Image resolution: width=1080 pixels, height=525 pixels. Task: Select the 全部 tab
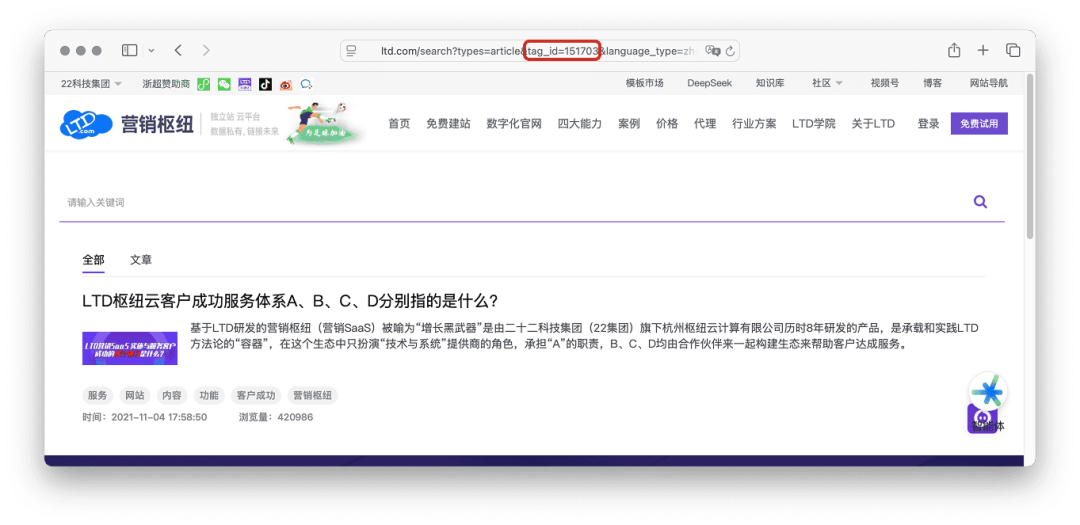[93, 260]
